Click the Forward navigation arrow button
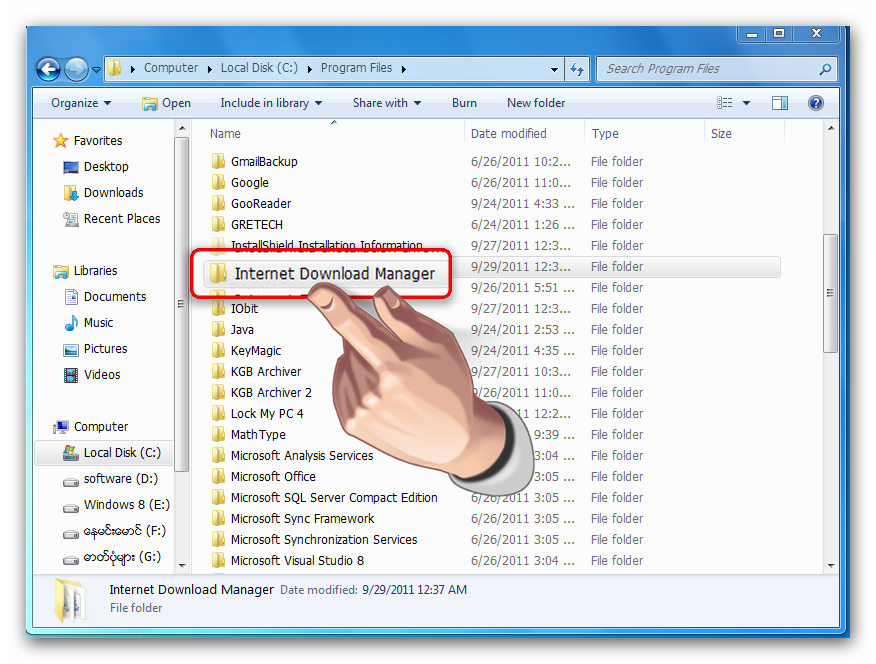Viewport: 876px width, 664px height. pos(76,69)
